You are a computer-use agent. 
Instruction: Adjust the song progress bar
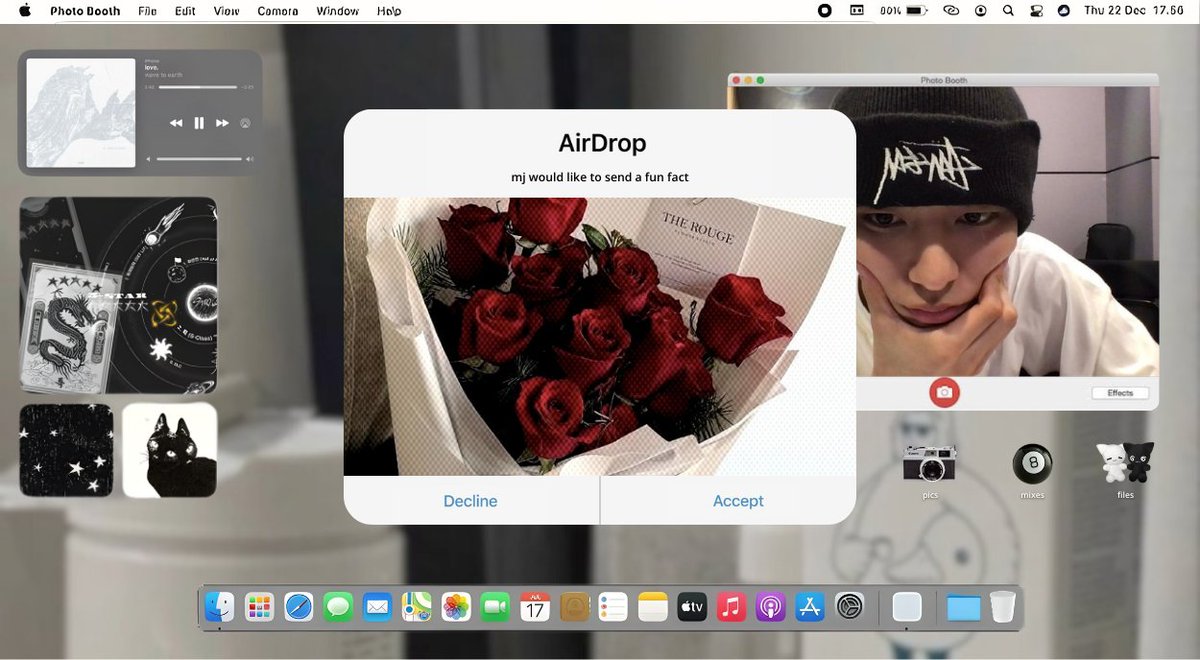[196, 87]
